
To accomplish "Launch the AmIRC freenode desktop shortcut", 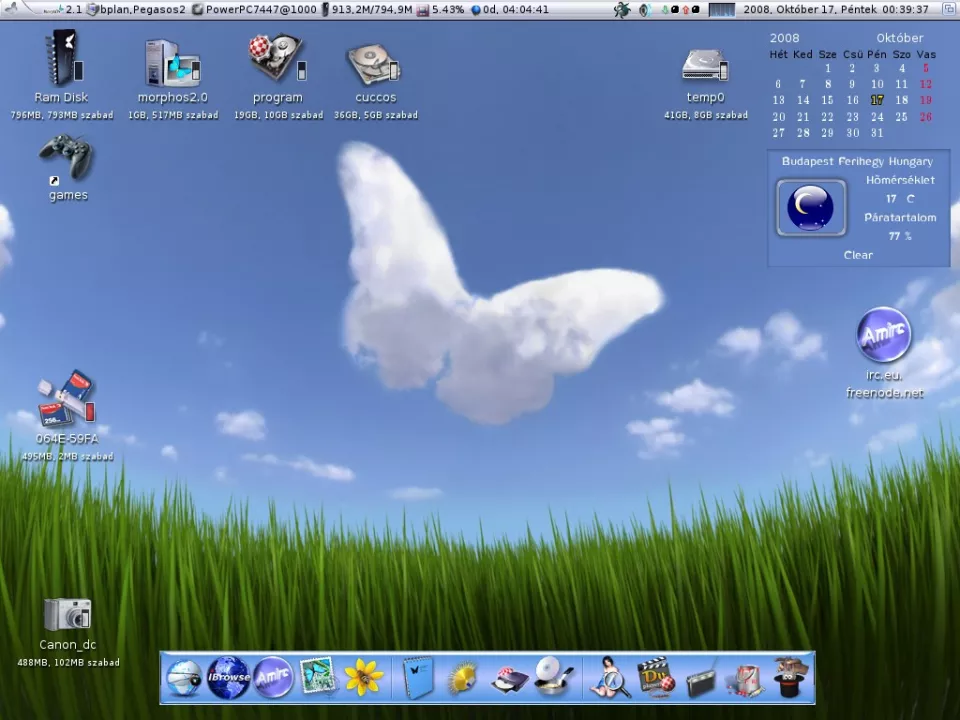I will click(883, 335).
